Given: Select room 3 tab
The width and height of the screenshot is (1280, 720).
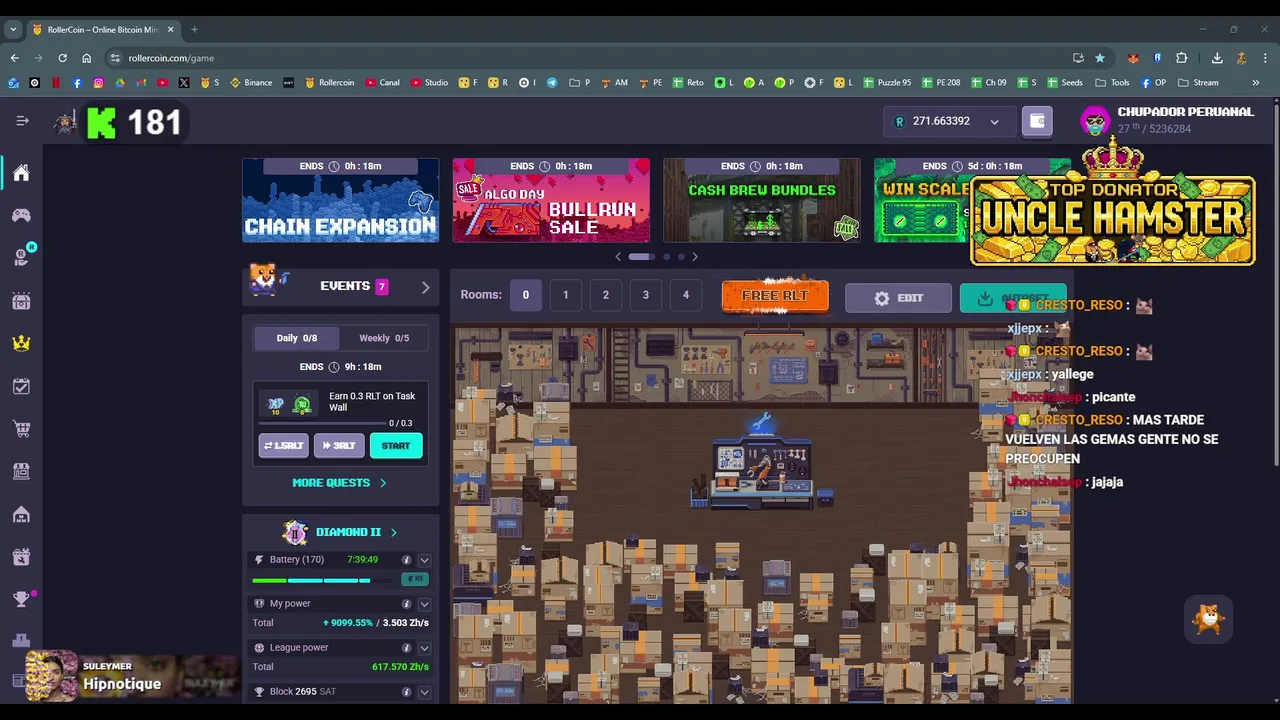Looking at the screenshot, I should pyautogui.click(x=645, y=295).
